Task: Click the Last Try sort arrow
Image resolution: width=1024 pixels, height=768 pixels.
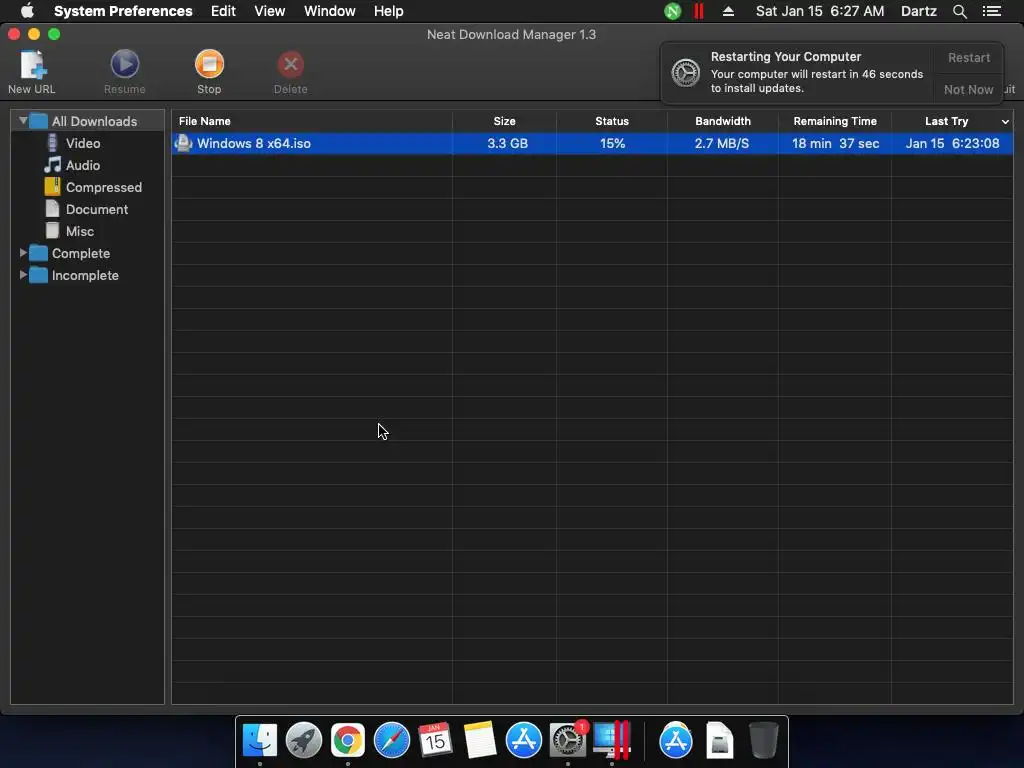Action: point(1005,121)
